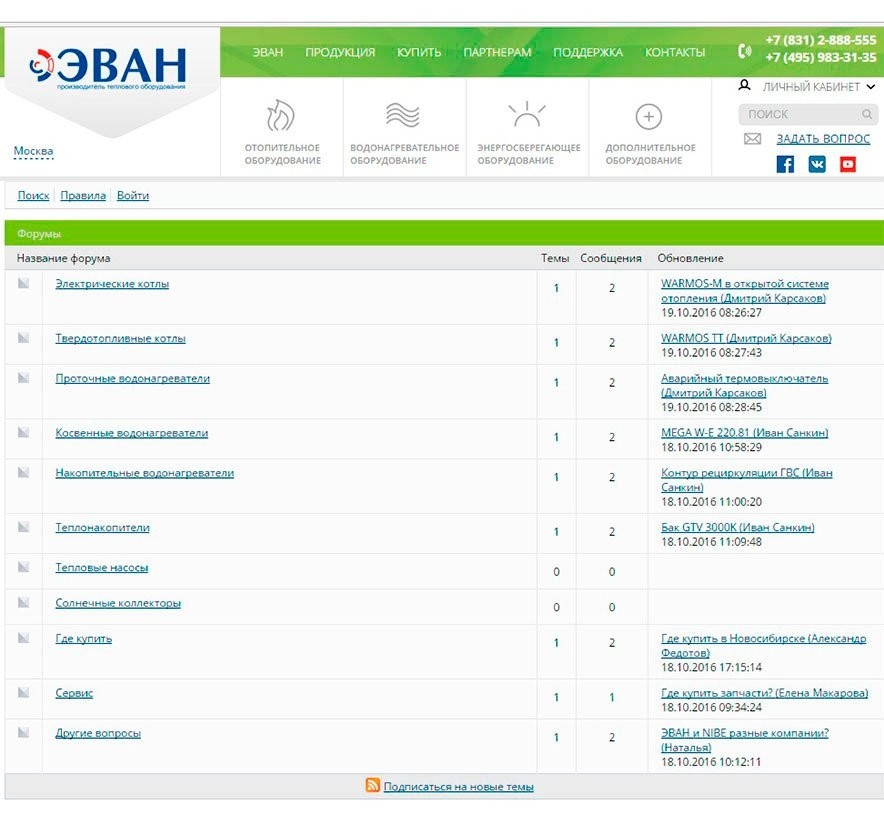Open the Продукция menu item
This screenshot has height=825, width=884.
click(340, 52)
